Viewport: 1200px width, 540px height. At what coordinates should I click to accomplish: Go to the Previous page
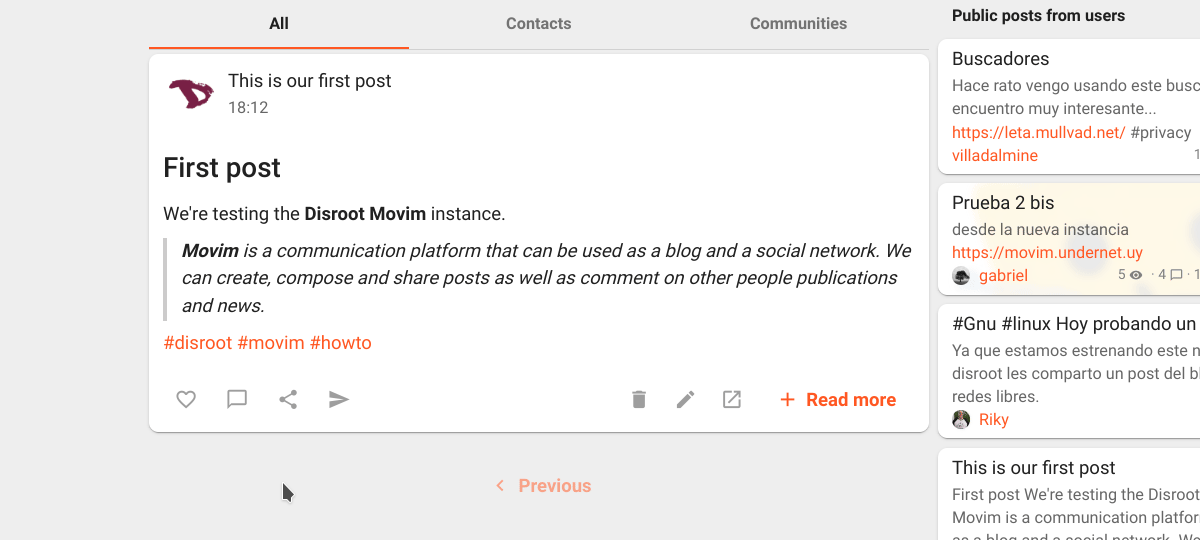click(543, 486)
